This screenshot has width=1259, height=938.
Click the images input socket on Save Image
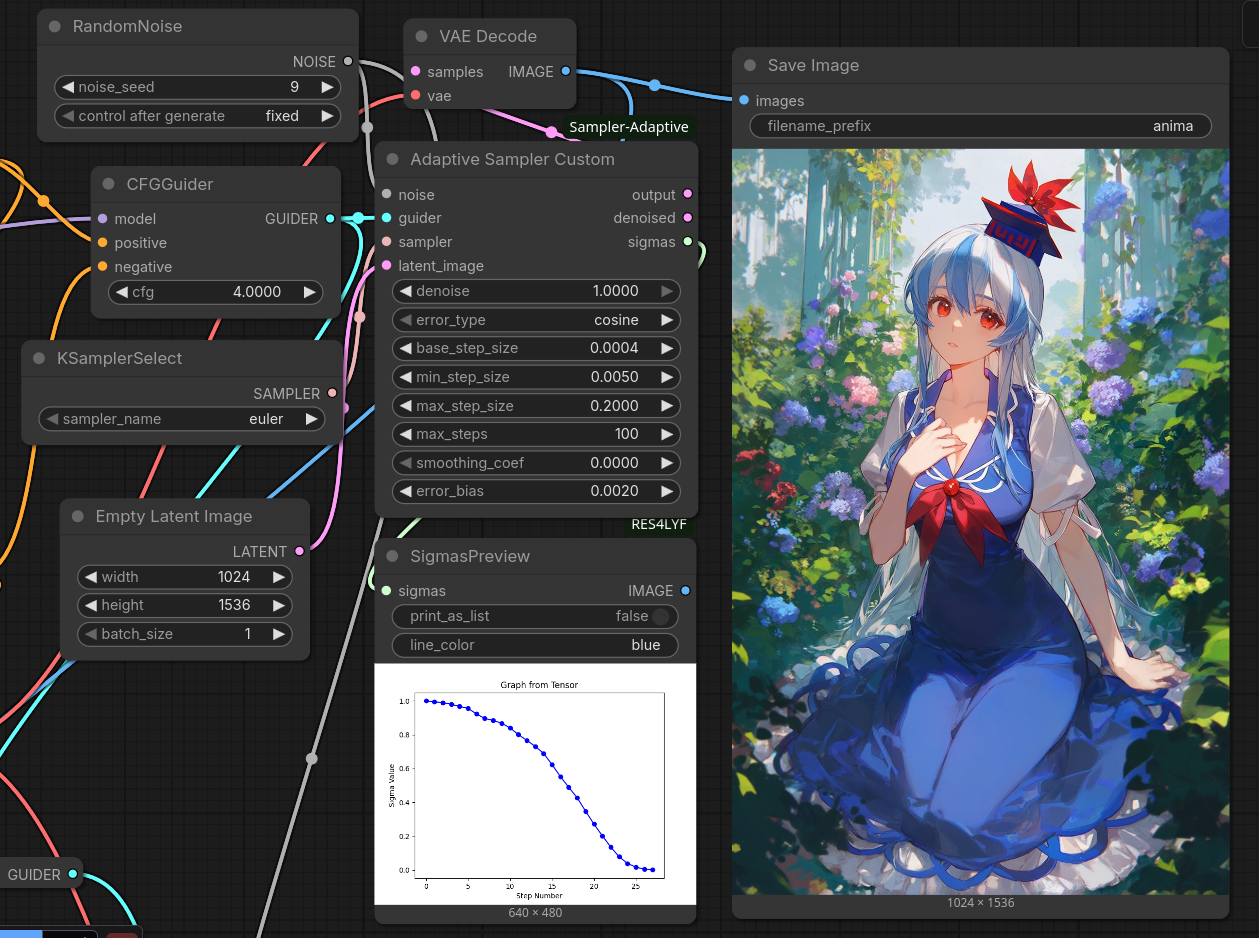pos(744,100)
